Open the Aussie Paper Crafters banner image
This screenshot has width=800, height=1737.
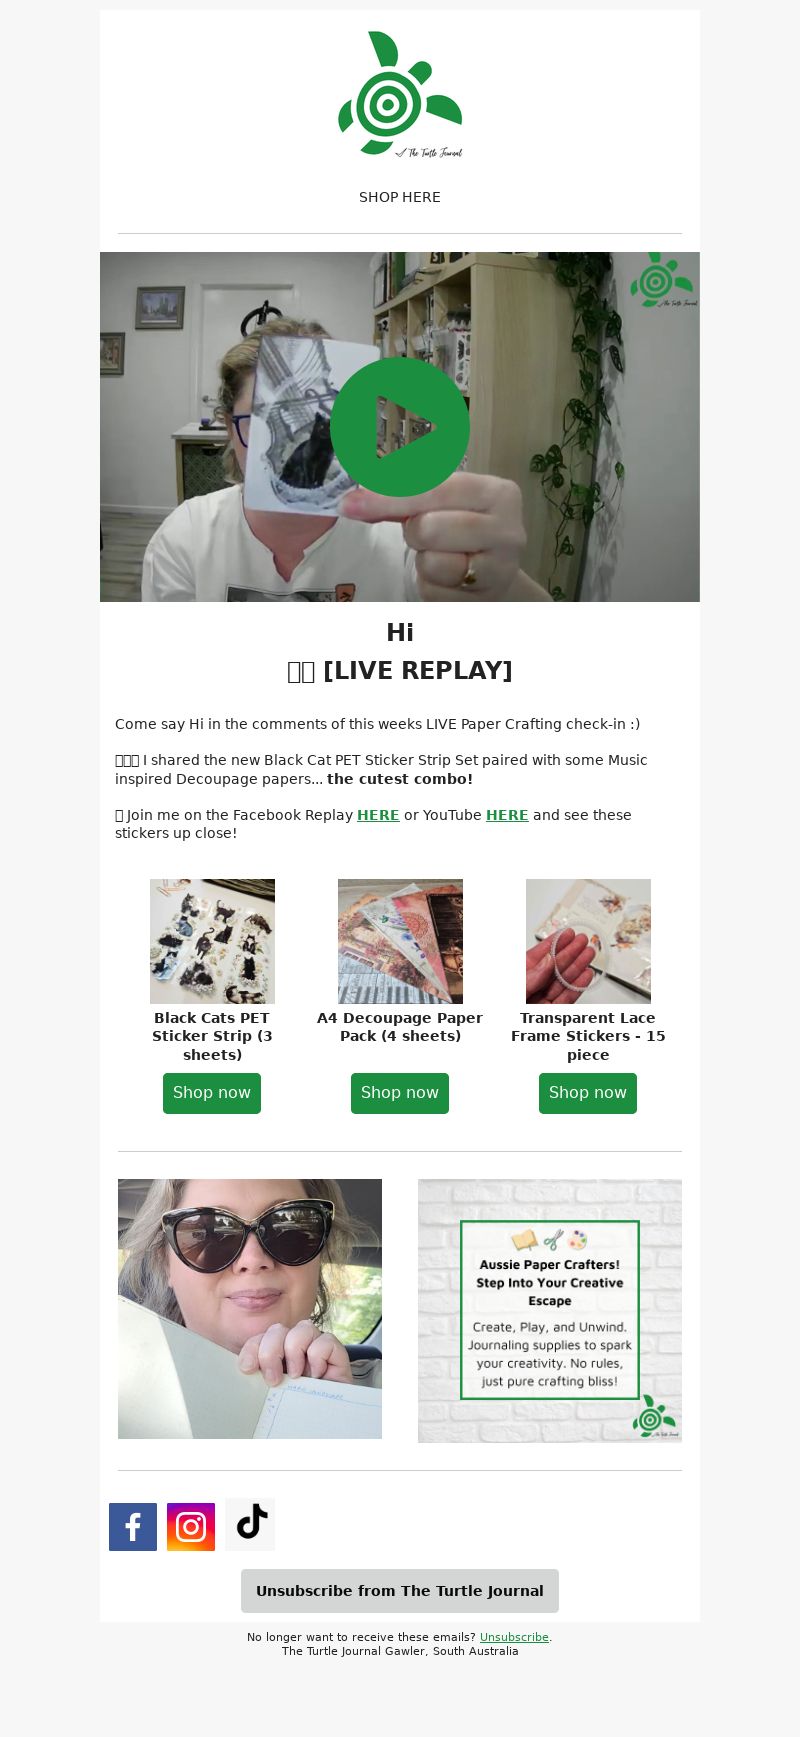pyautogui.click(x=550, y=1311)
